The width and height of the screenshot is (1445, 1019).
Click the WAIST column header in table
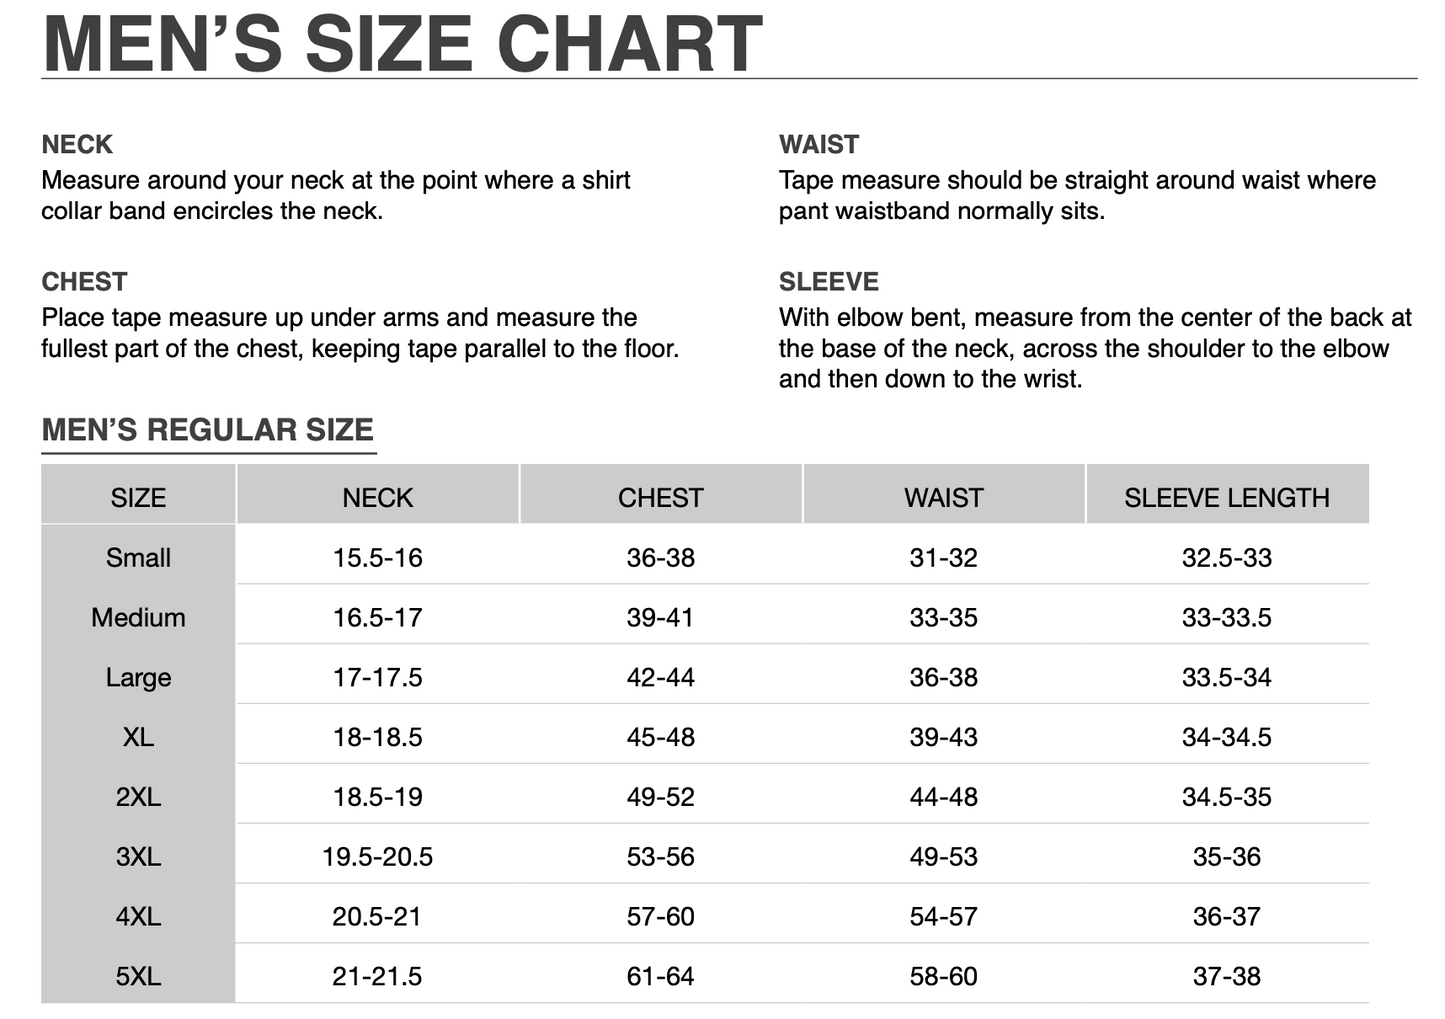[943, 497]
